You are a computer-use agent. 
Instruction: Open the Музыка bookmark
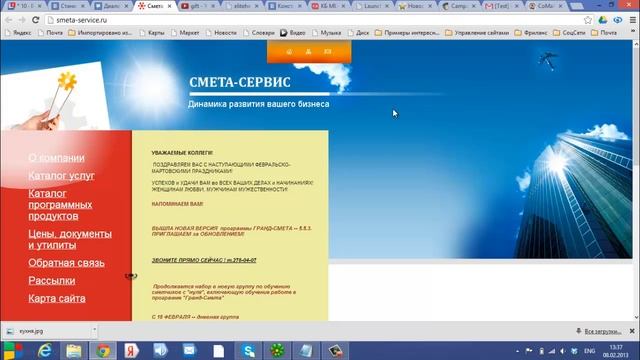pyautogui.click(x=327, y=33)
